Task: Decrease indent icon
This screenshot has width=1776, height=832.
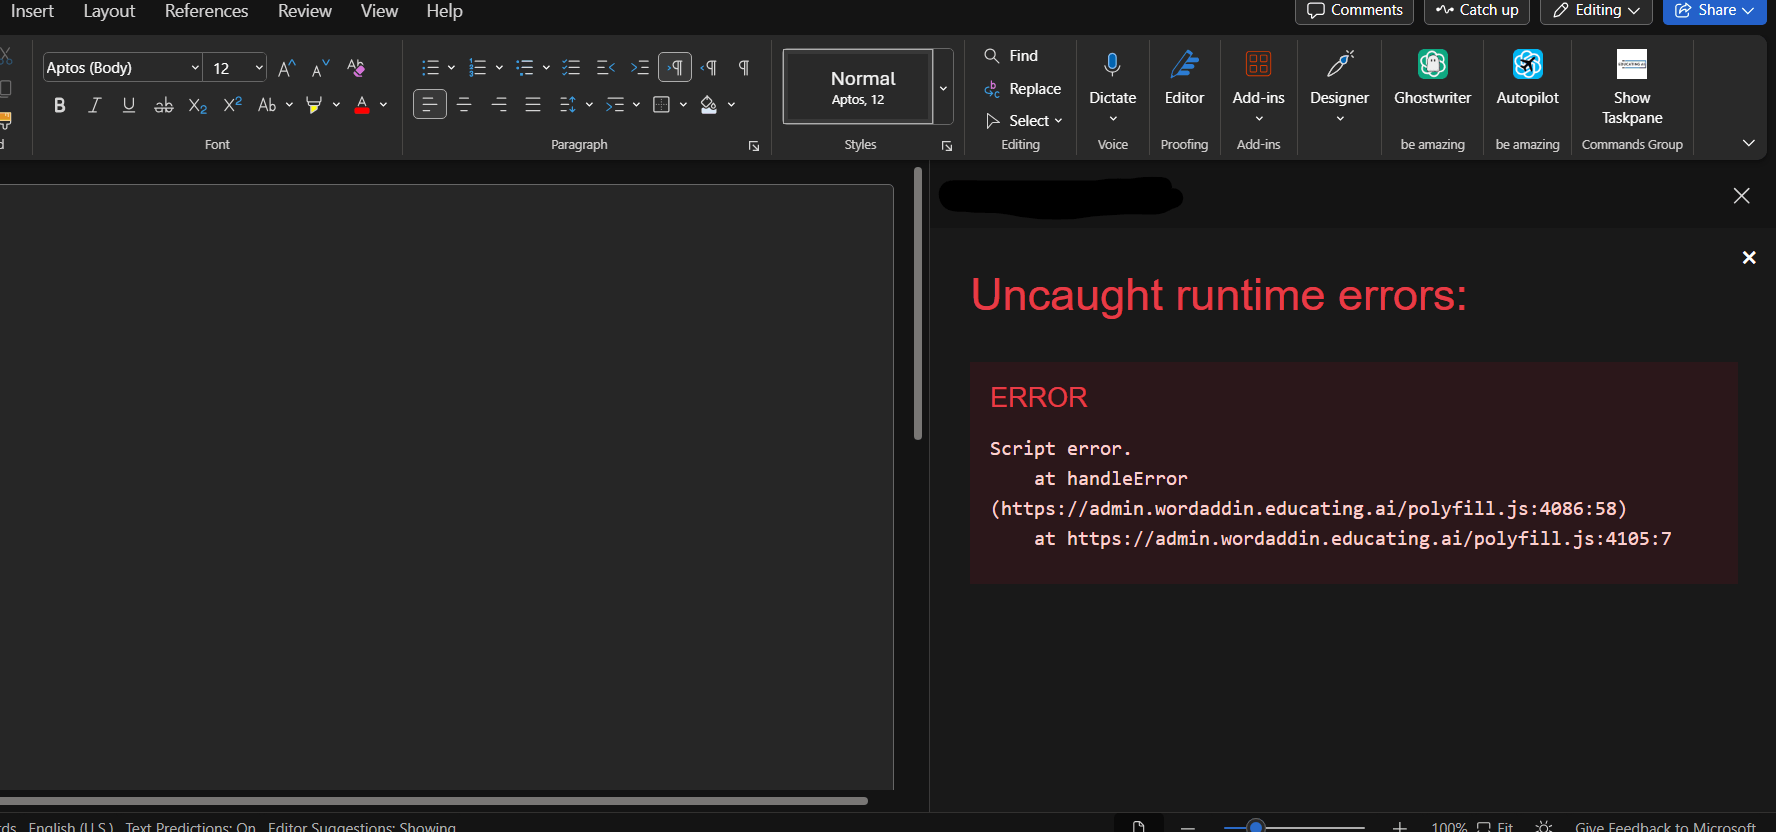Action: (x=605, y=68)
